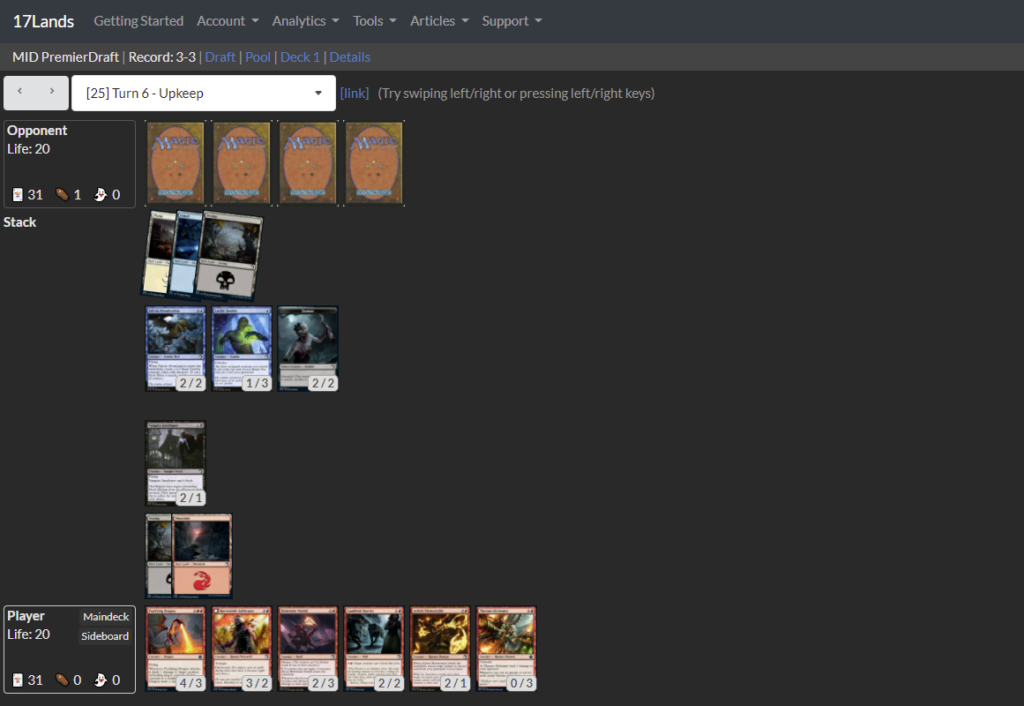Viewport: 1024px width, 706px height.
Task: Open the Account dropdown
Action: coord(227,21)
